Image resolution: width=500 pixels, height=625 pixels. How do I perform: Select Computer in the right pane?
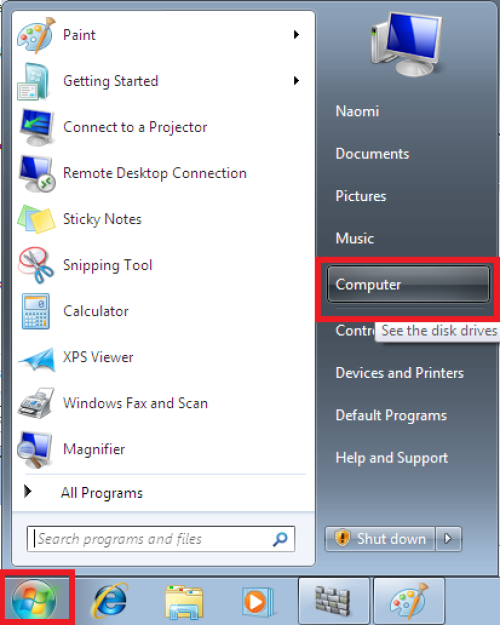pyautogui.click(x=408, y=284)
